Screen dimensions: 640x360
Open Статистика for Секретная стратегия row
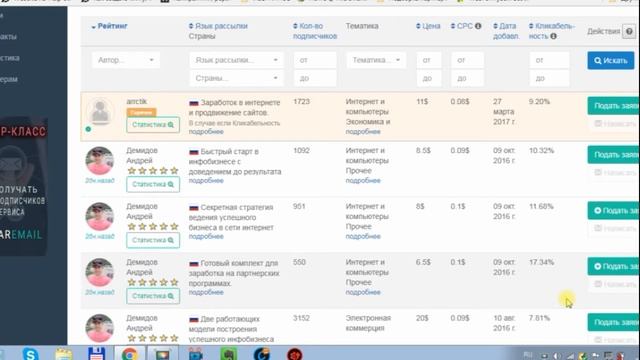click(x=153, y=240)
